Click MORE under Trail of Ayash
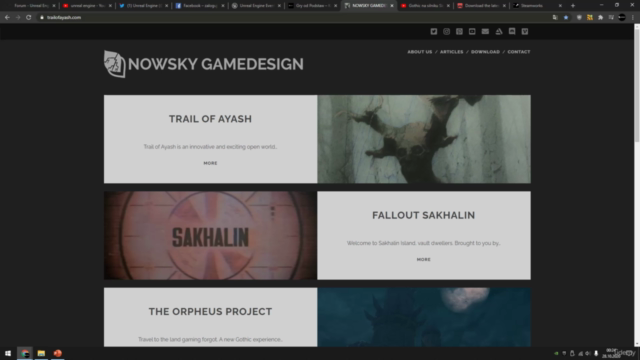This screenshot has width=640, height=360. coord(210,163)
